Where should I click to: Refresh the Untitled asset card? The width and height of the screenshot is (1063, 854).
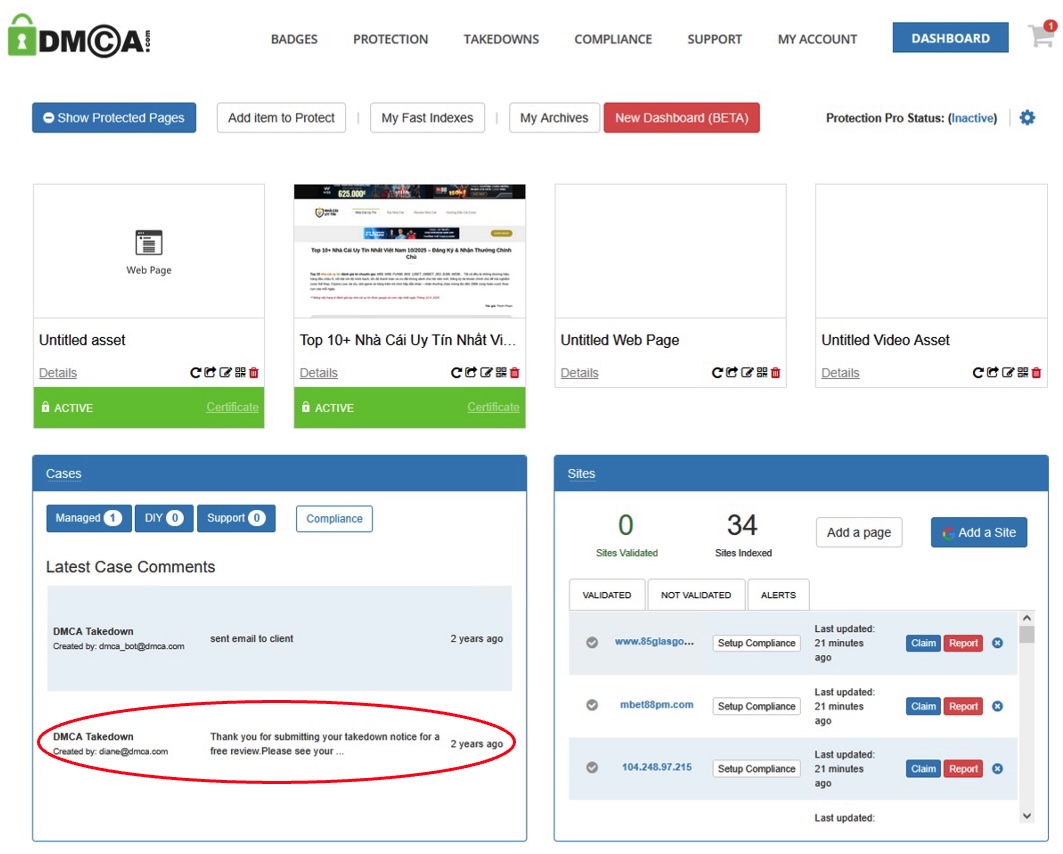[x=195, y=372]
